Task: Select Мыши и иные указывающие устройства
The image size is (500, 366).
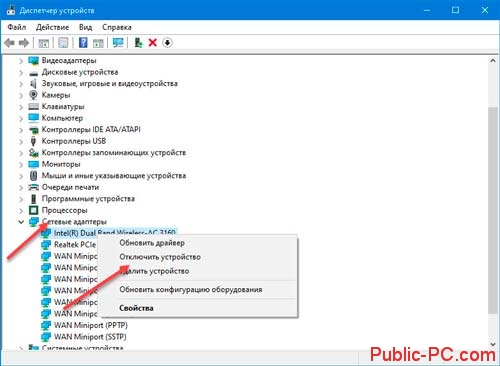Action: [x=114, y=176]
